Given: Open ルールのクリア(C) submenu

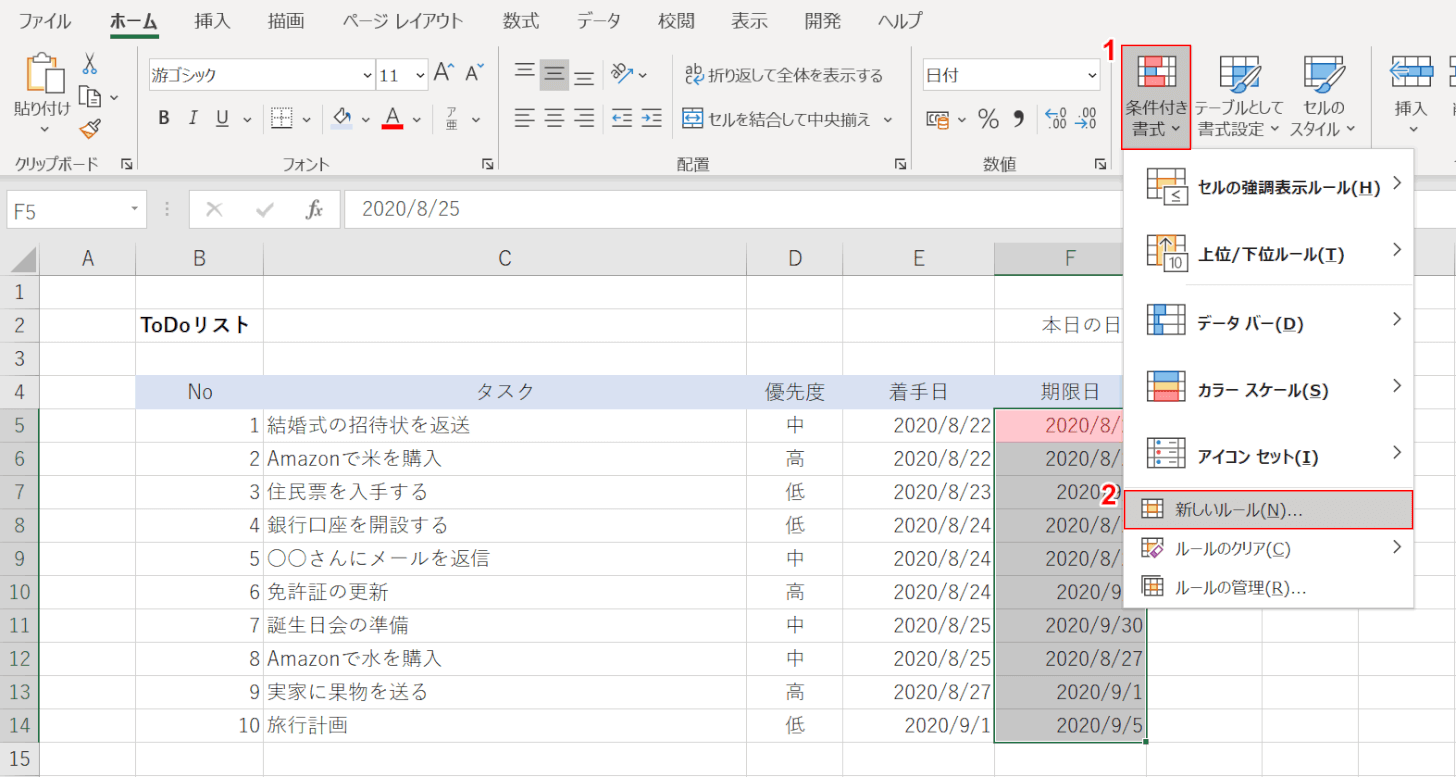Looking at the screenshot, I should 1269,548.
